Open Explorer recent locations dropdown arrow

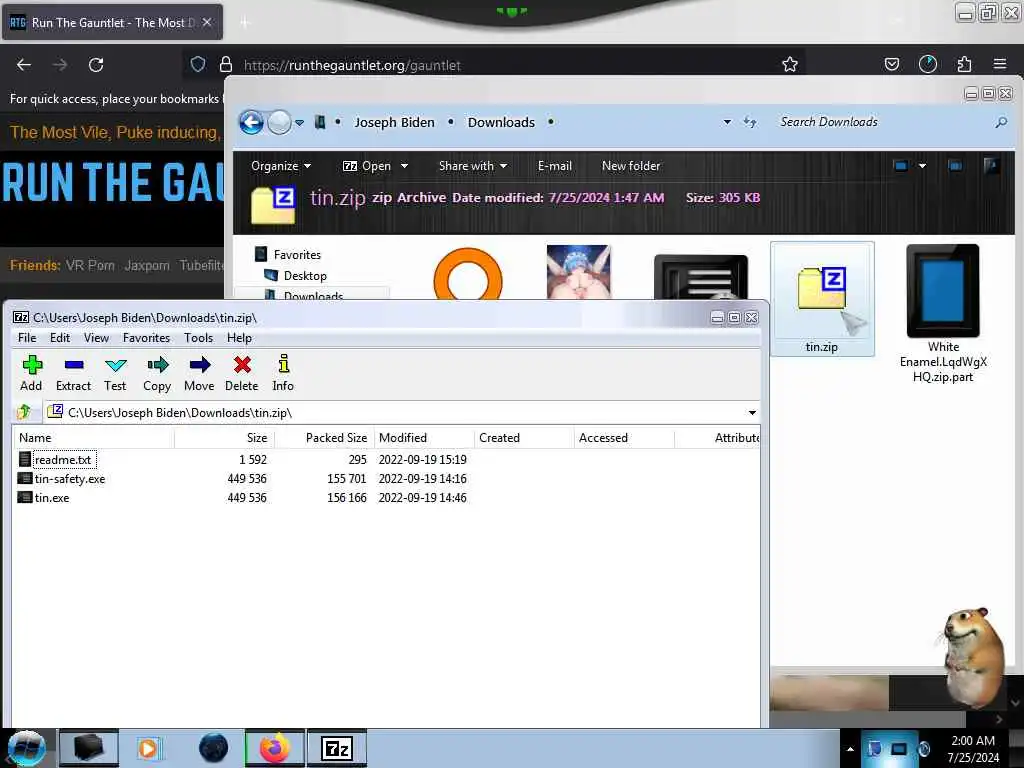(x=299, y=122)
